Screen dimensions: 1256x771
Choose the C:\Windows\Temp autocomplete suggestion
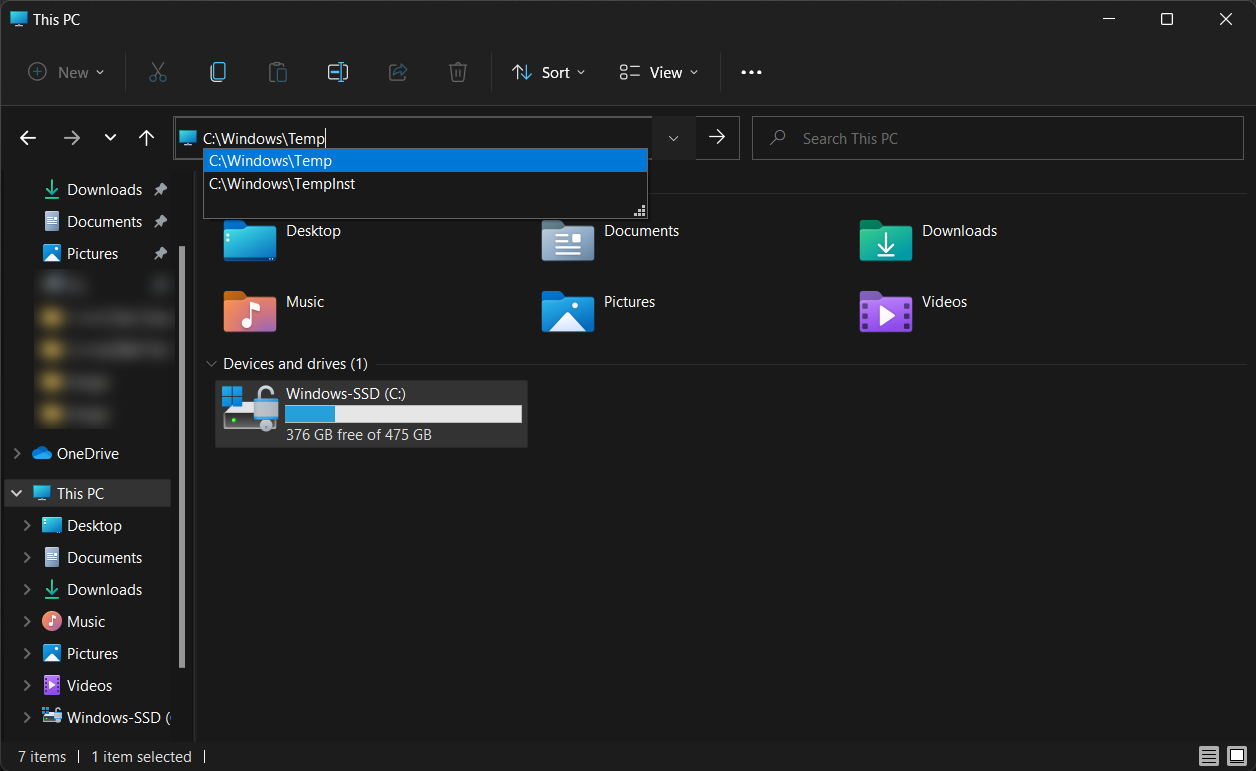point(426,160)
